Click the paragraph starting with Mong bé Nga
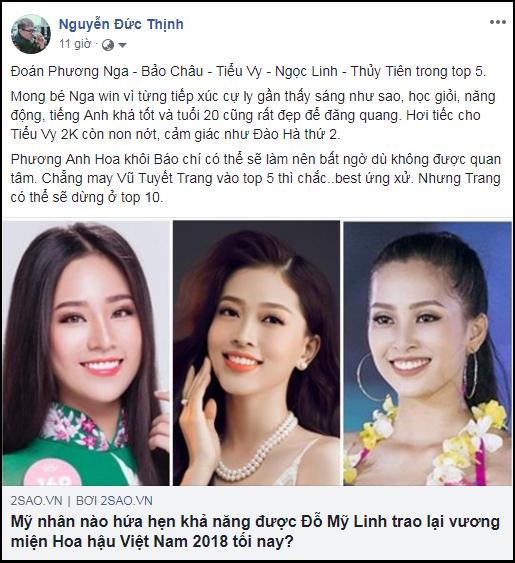 253,115
